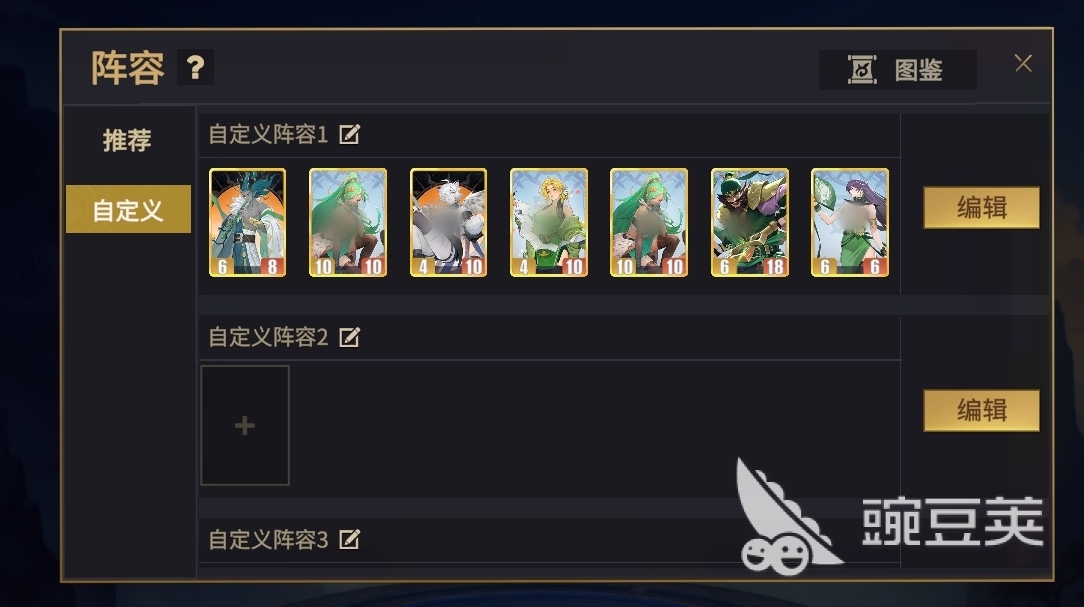This screenshot has width=1084, height=607.
Task: Close the 阵容 panel with X
Action: tap(1023, 64)
